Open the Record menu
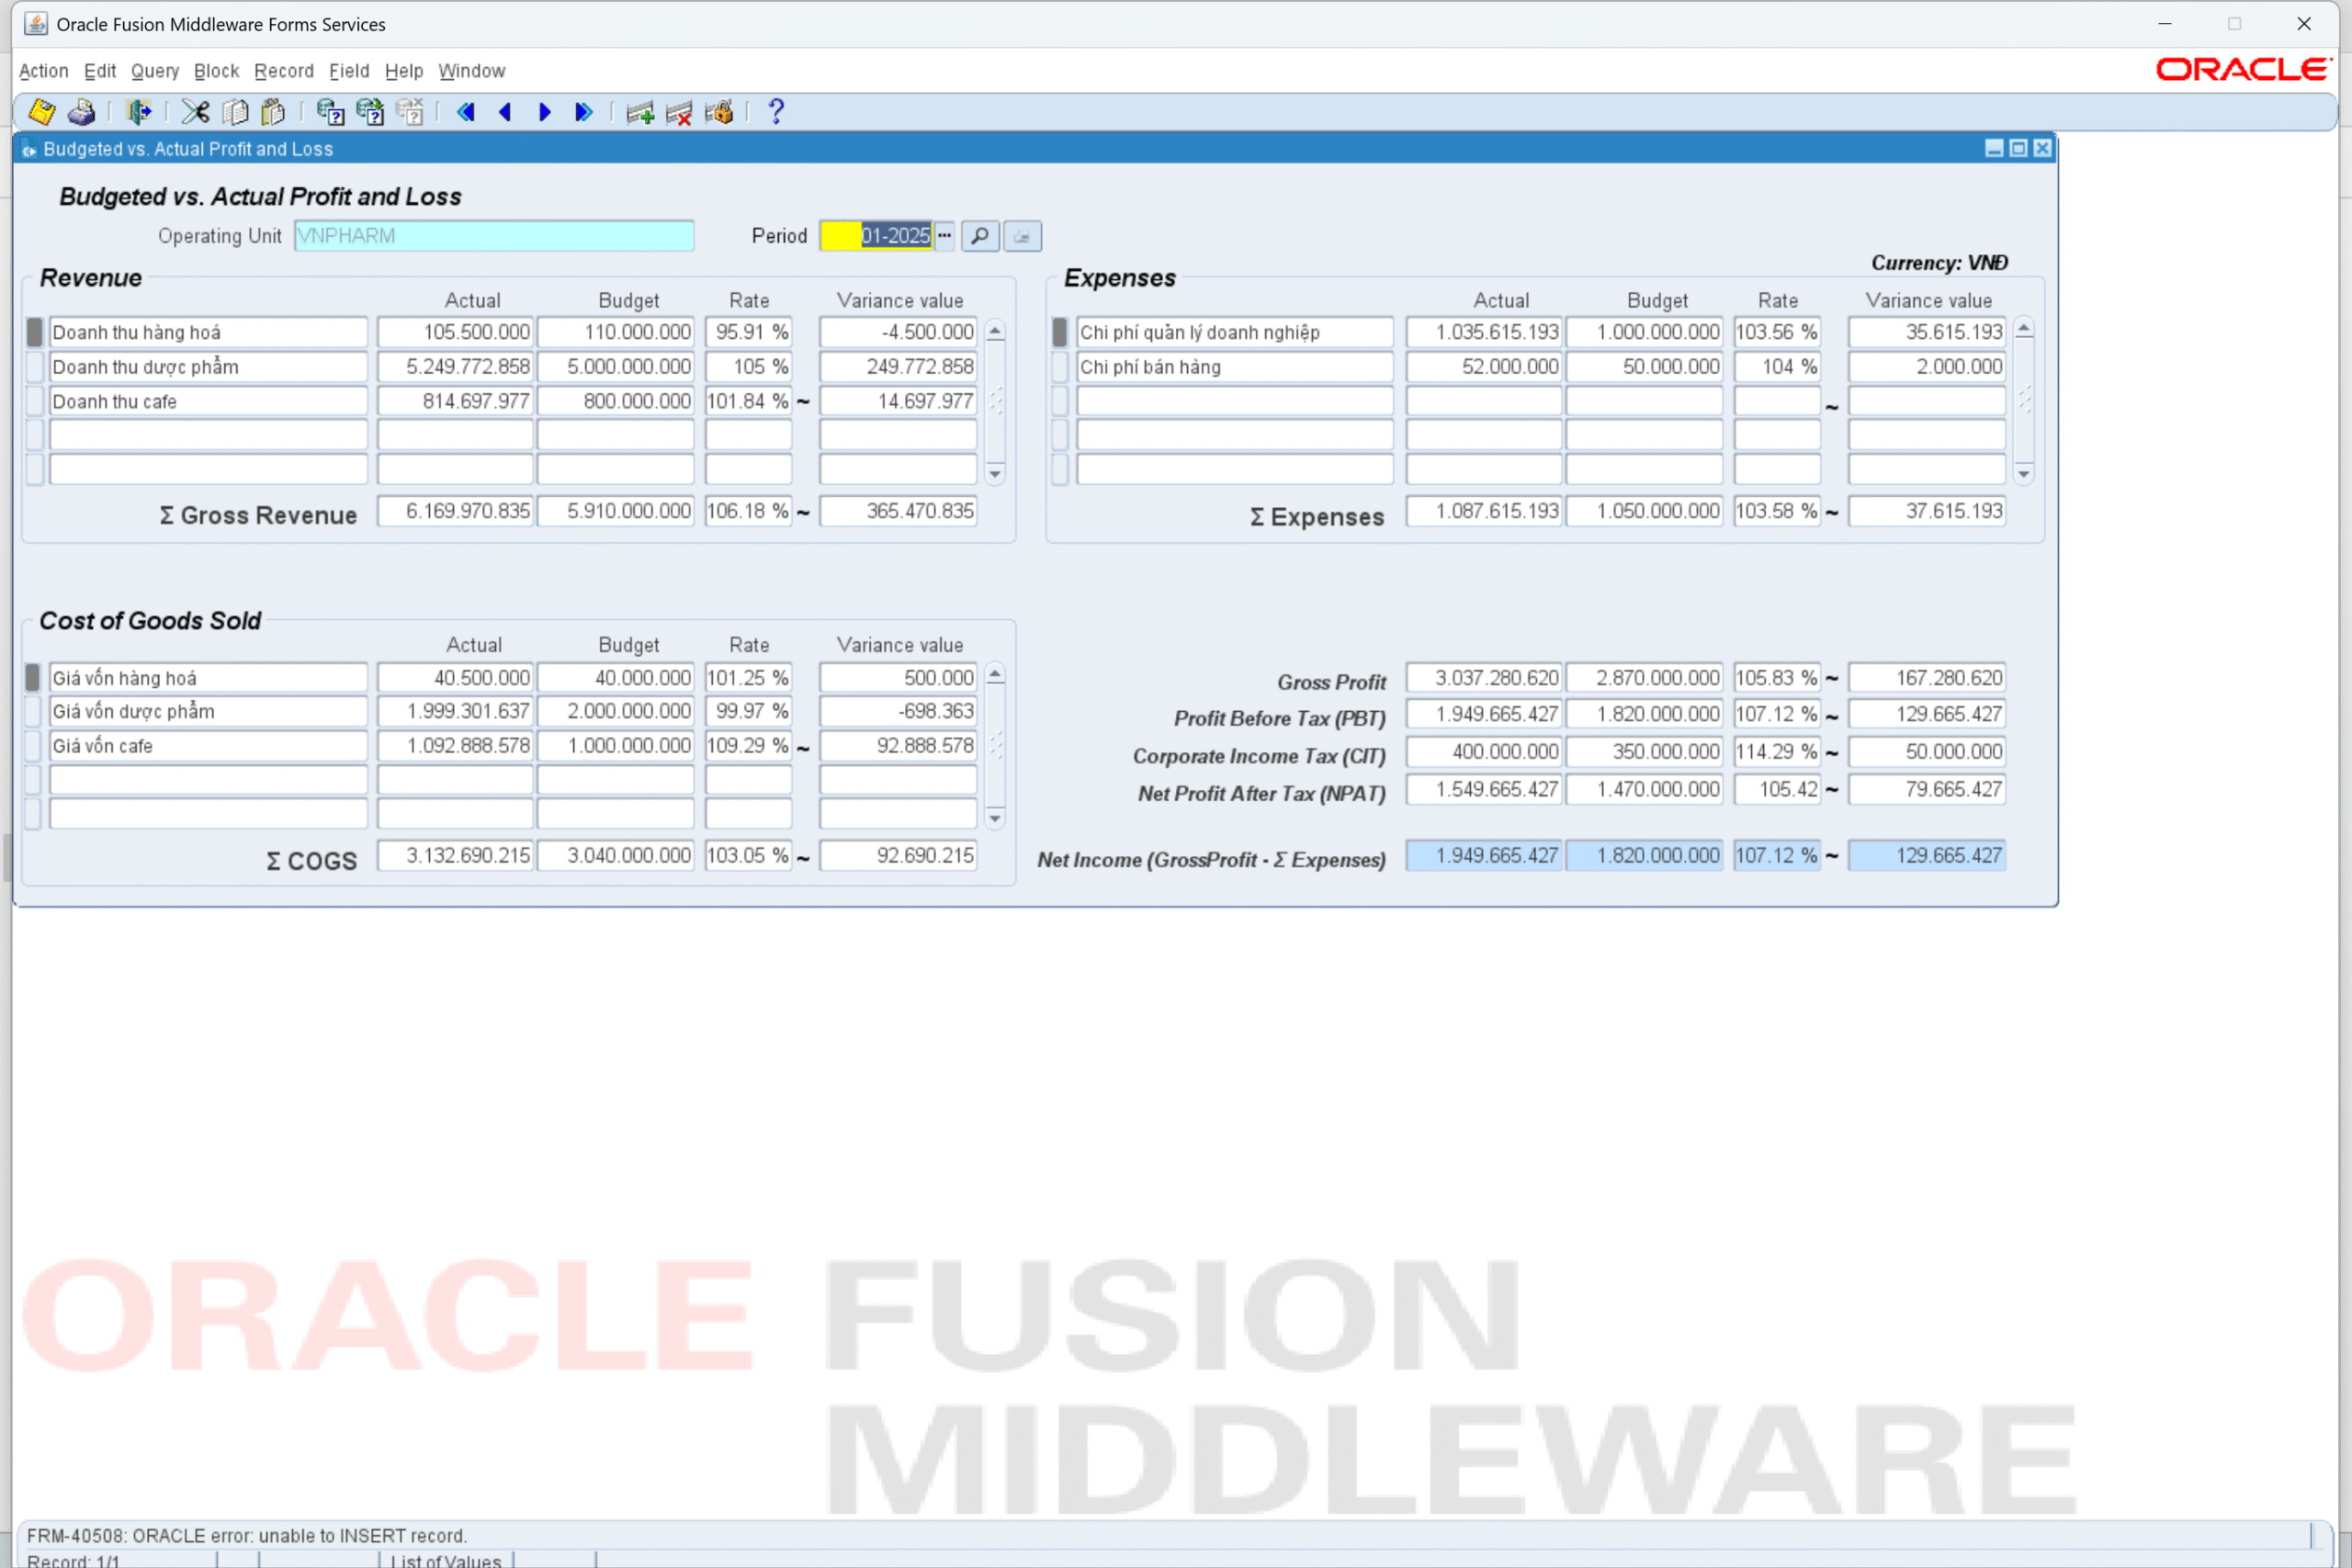The image size is (2352, 1568). click(284, 71)
